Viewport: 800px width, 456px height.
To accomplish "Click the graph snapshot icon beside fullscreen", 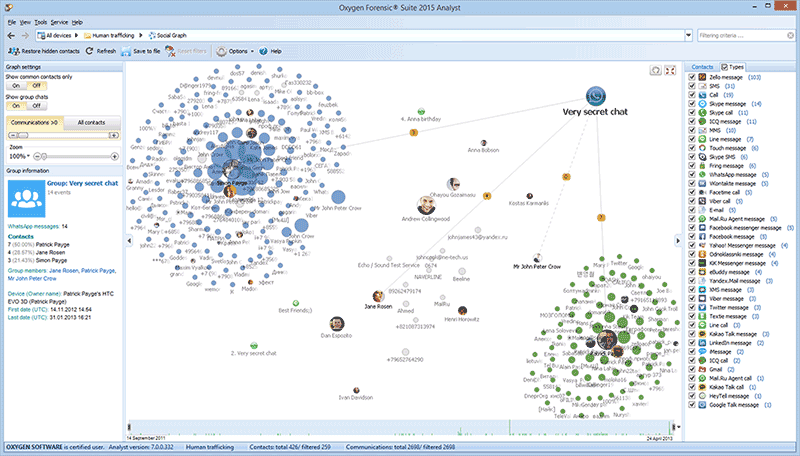I will tap(656, 70).
